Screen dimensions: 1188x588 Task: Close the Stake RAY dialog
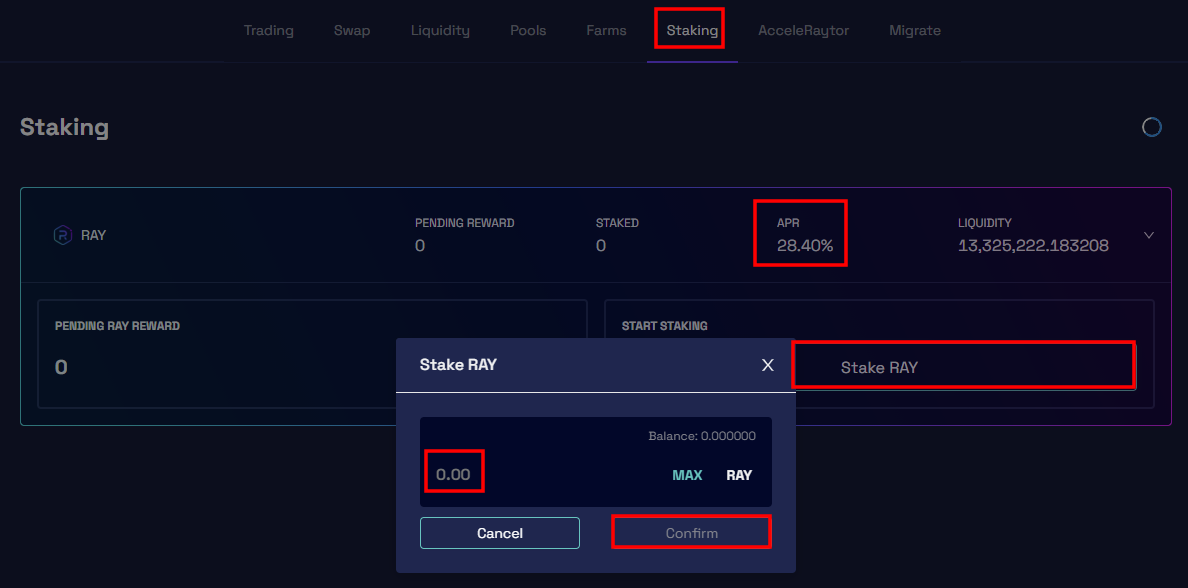click(x=768, y=365)
